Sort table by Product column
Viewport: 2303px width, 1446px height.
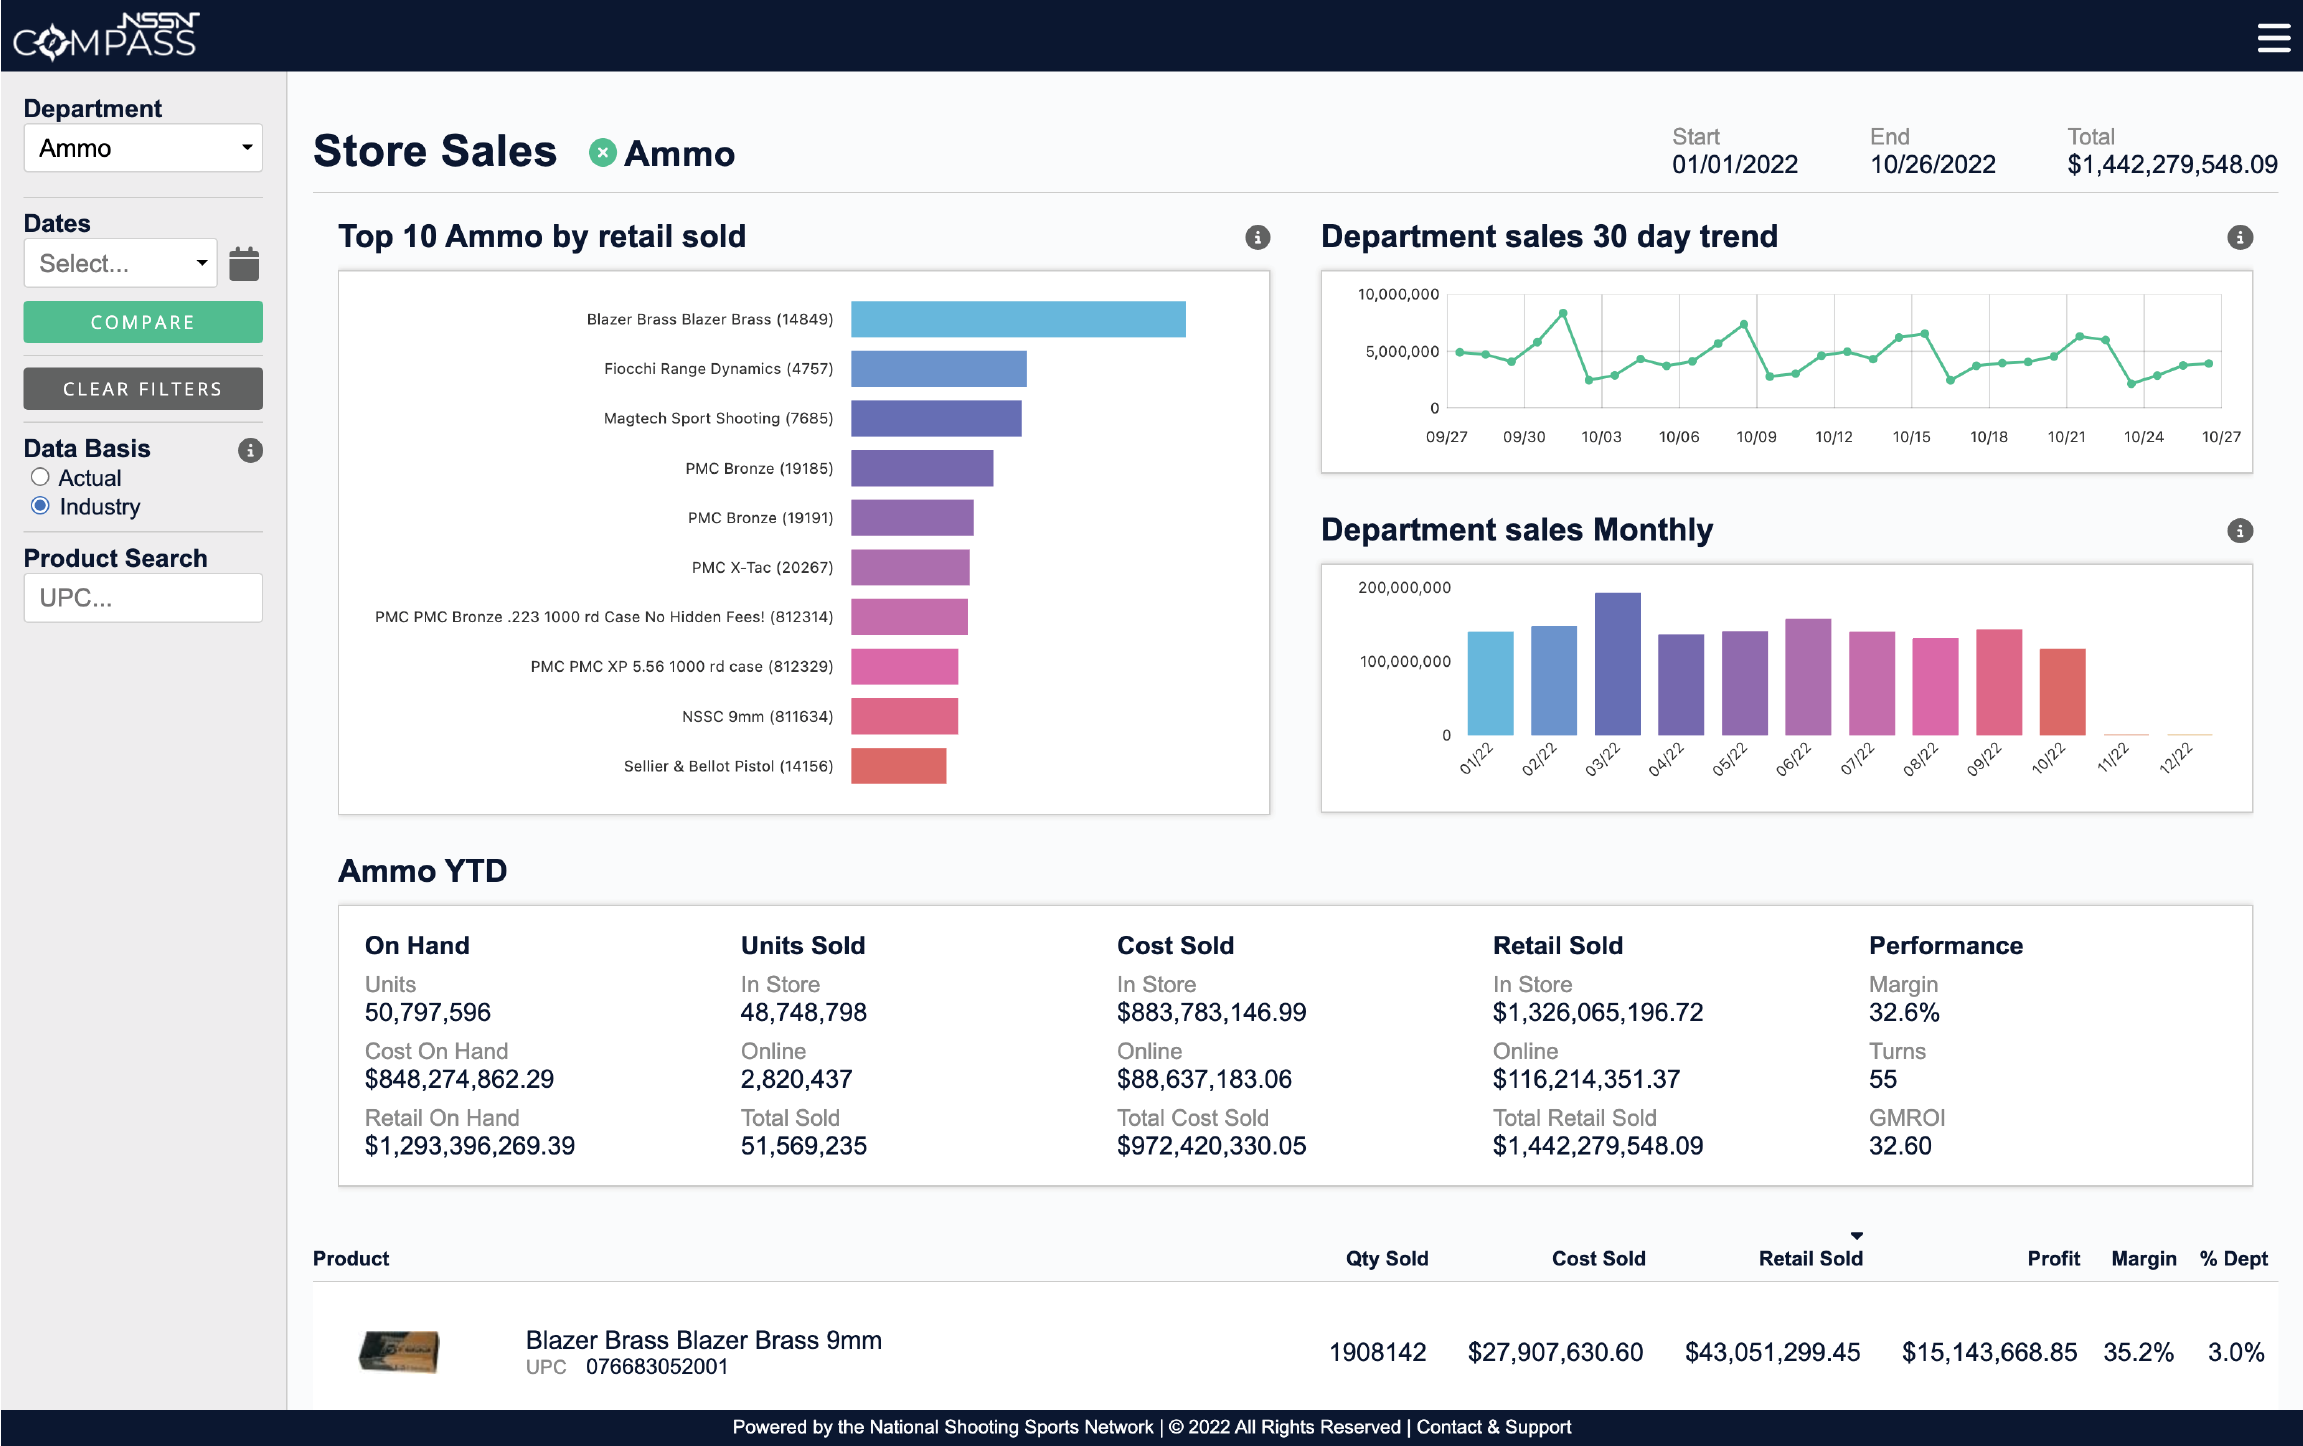tap(351, 1258)
